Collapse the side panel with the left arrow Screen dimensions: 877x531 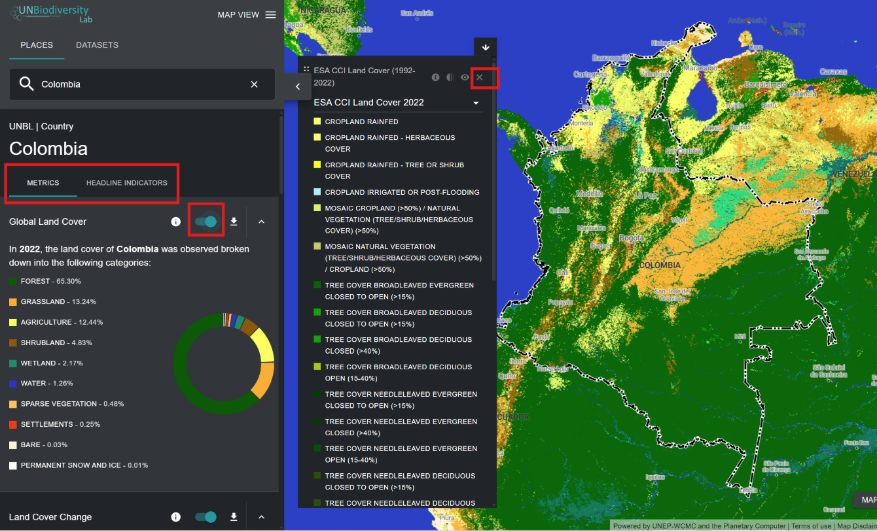click(297, 87)
